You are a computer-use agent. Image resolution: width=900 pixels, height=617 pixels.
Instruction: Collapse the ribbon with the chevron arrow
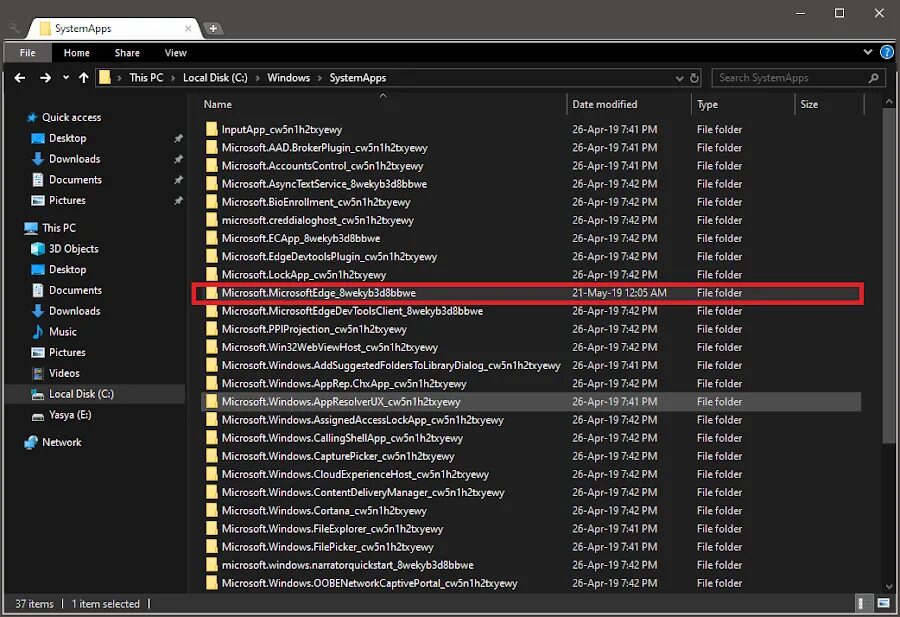868,52
